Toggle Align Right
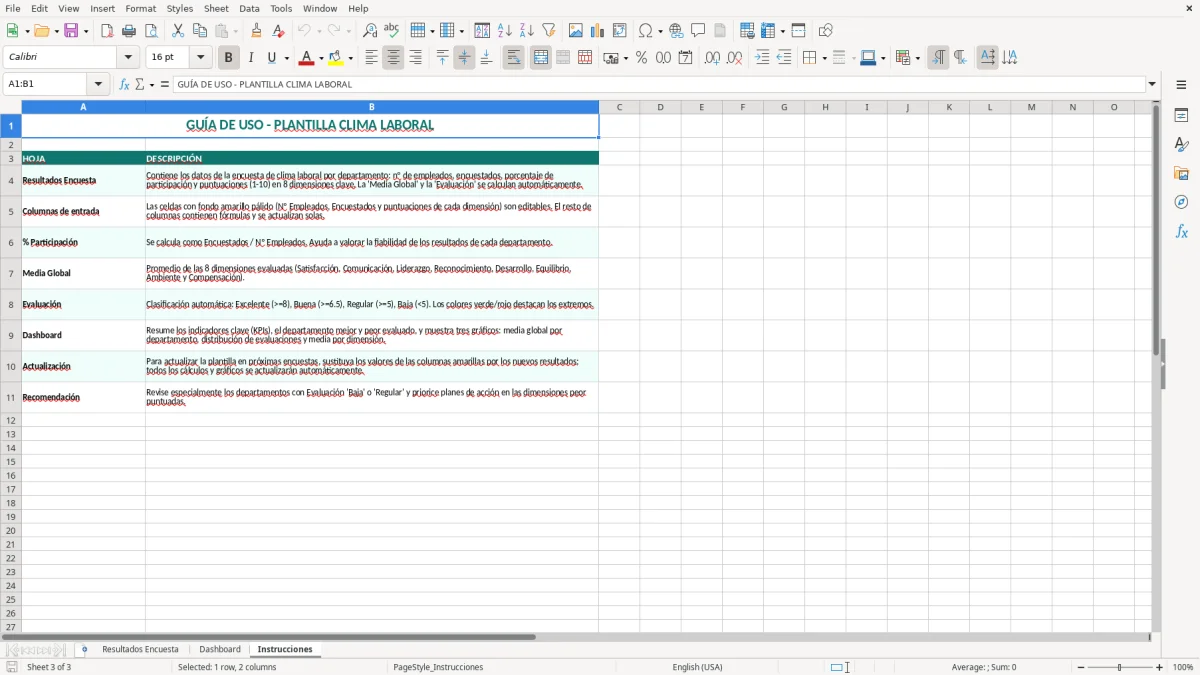Viewport: 1200px width, 675px height. [415, 58]
